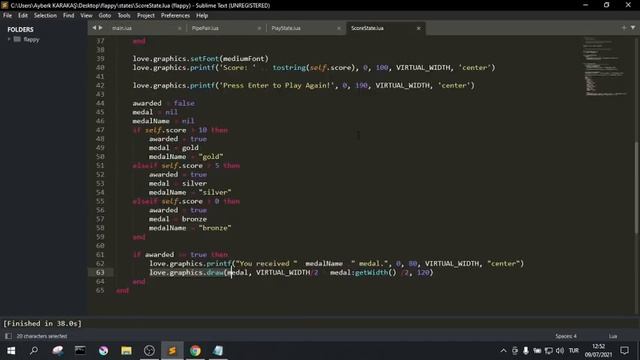640x360 pixels.
Task: Click mediumFont on line 39
Action: click(x=244, y=59)
